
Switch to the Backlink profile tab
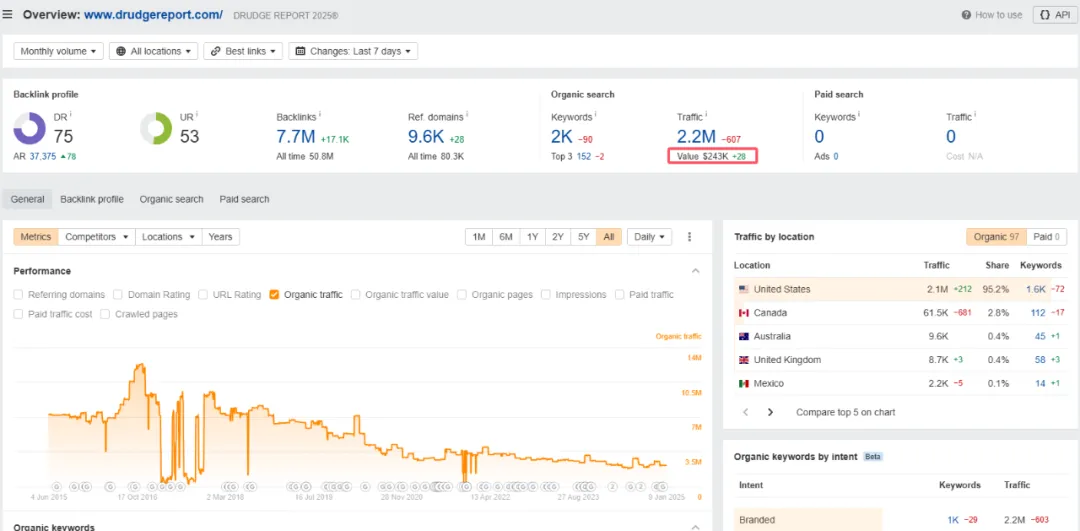[92, 199]
